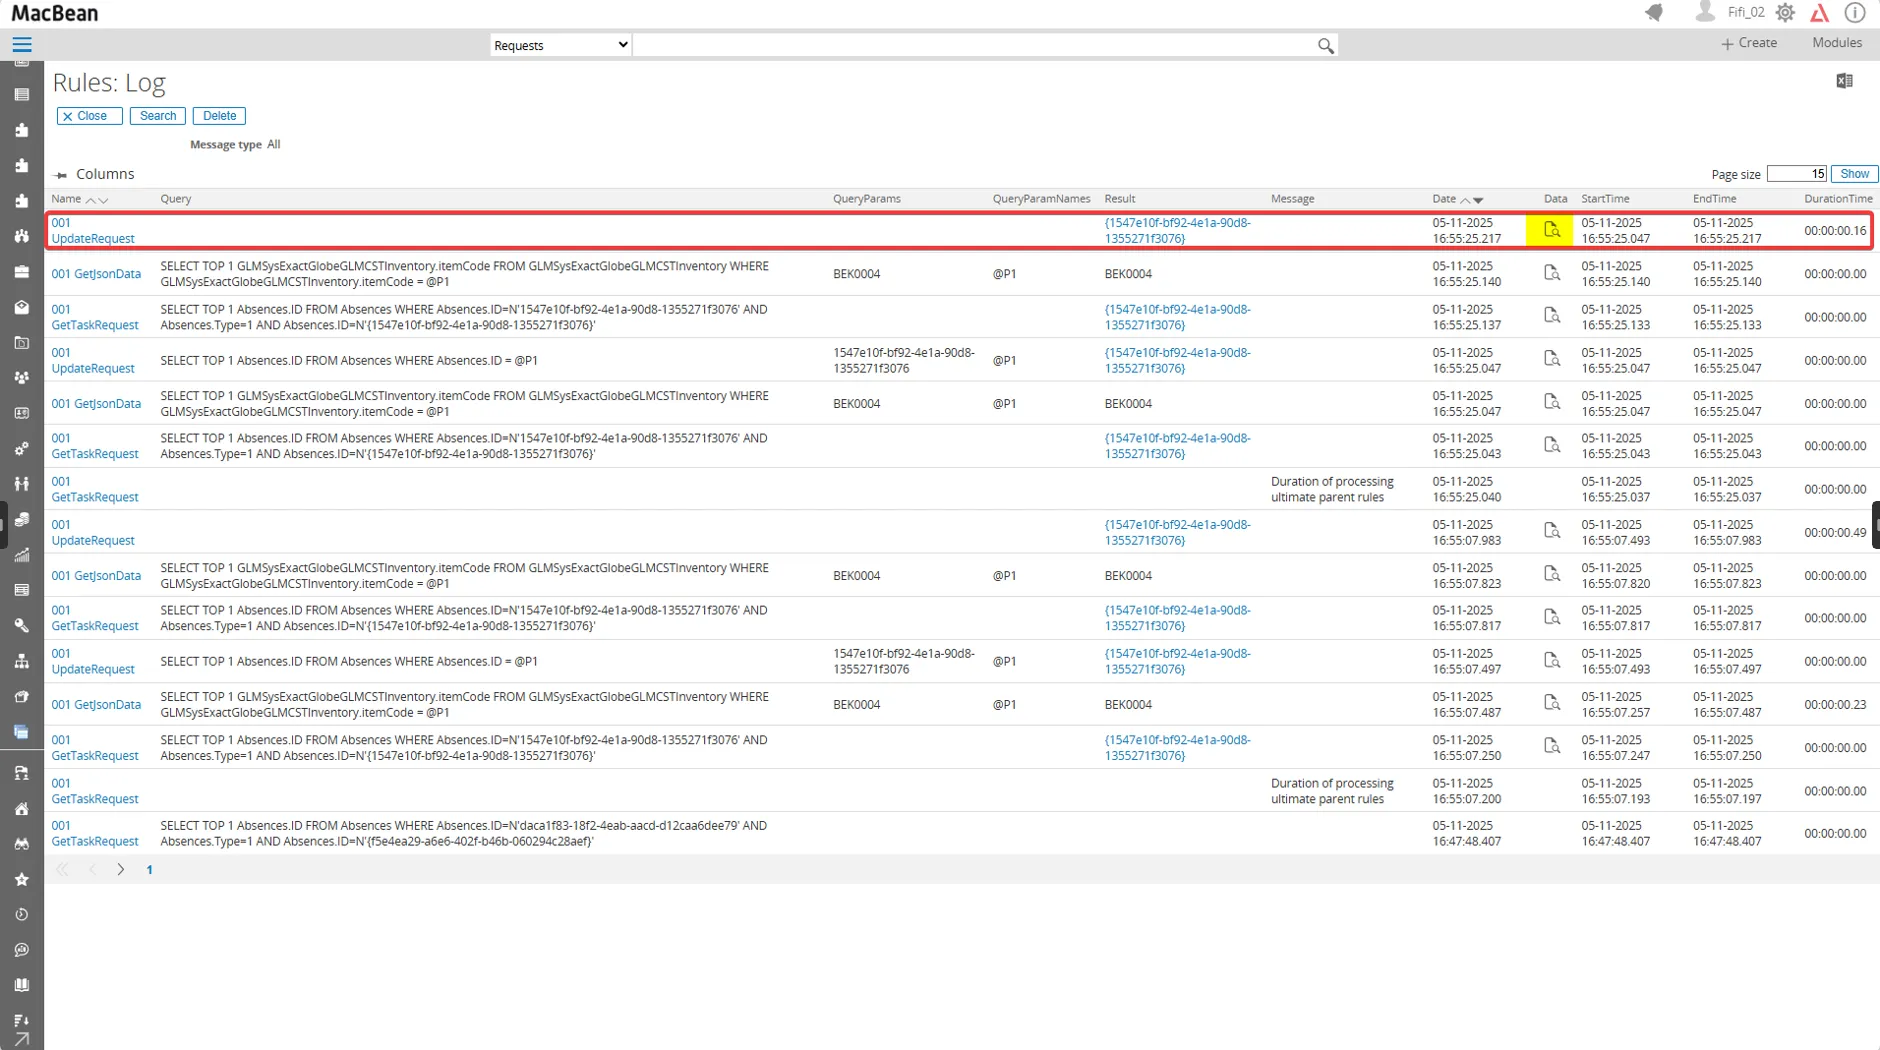1880x1050 pixels.
Task: Expand the Columns section
Action: (107, 173)
